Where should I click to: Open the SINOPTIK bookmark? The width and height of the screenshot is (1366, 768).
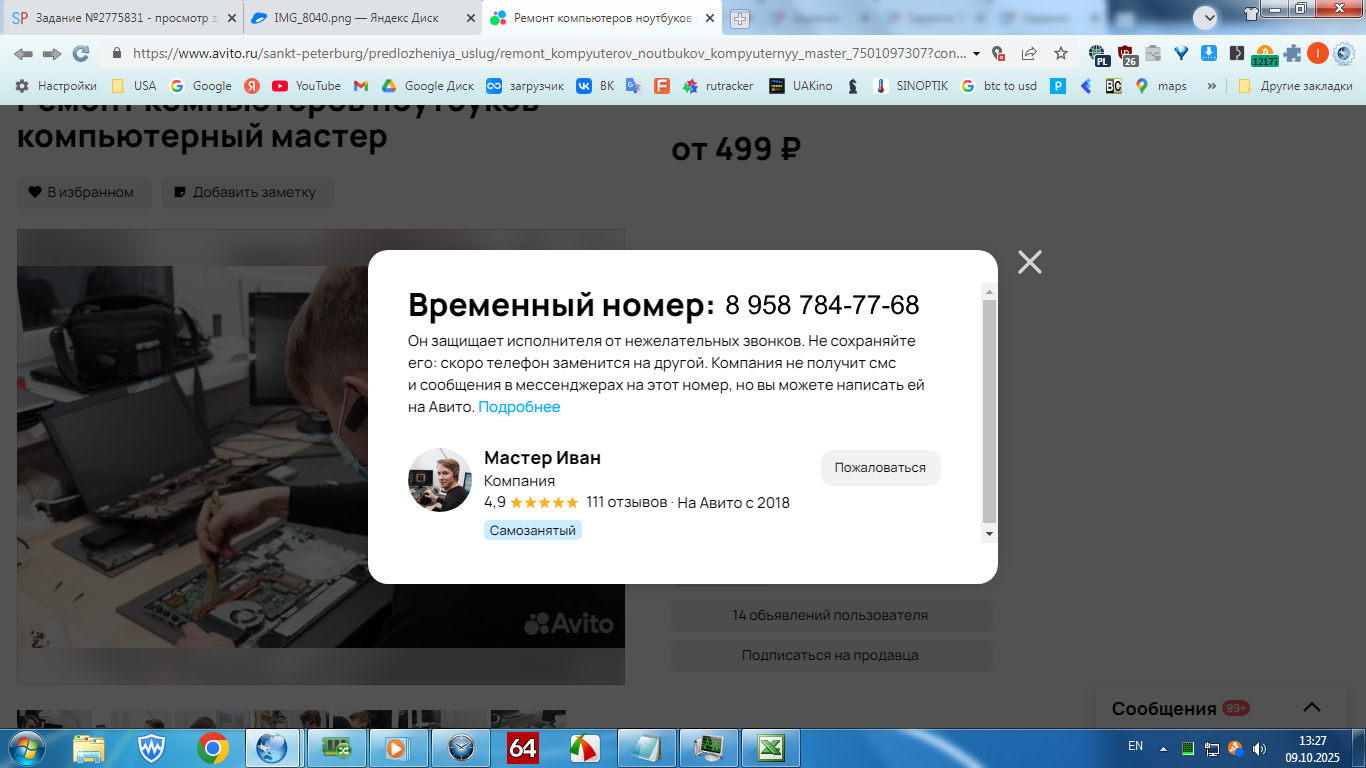911,86
